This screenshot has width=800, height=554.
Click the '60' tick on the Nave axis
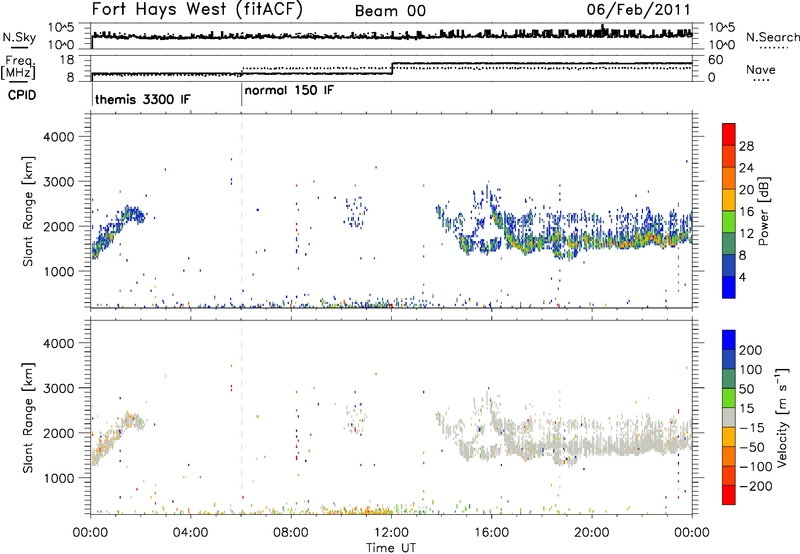coord(716,60)
